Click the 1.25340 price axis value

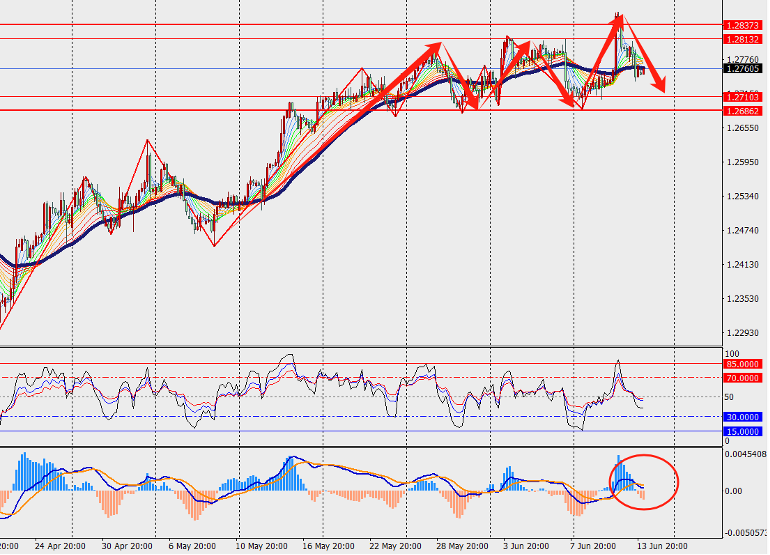click(x=743, y=196)
